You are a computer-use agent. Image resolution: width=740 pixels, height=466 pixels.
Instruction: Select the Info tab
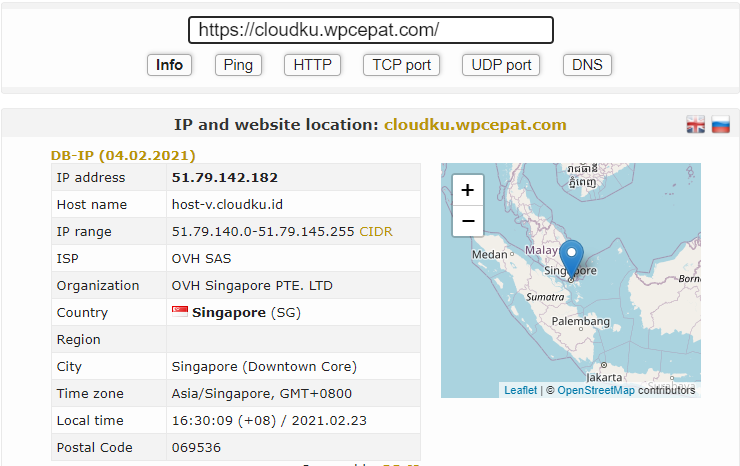[170, 65]
